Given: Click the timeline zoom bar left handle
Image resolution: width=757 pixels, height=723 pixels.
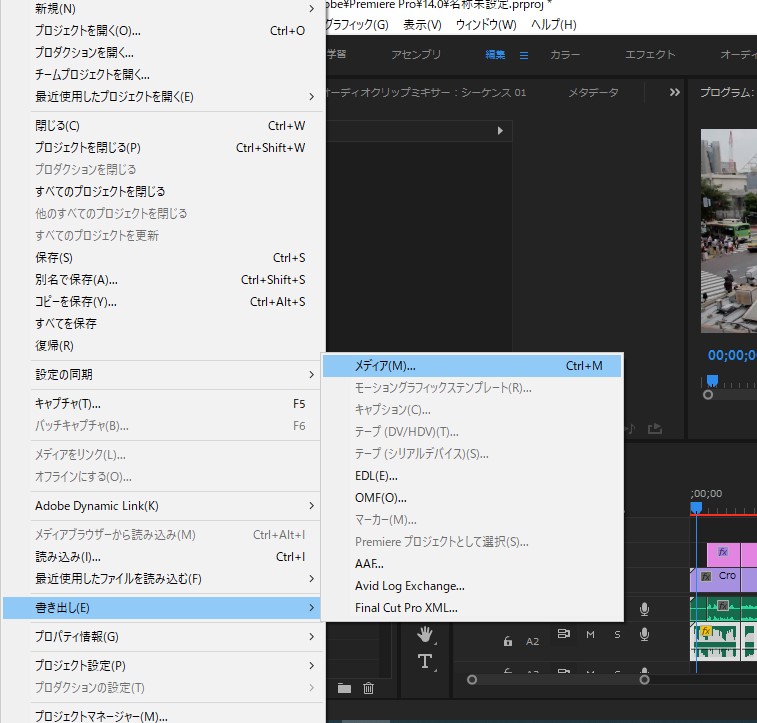Looking at the screenshot, I should pyautogui.click(x=472, y=680).
